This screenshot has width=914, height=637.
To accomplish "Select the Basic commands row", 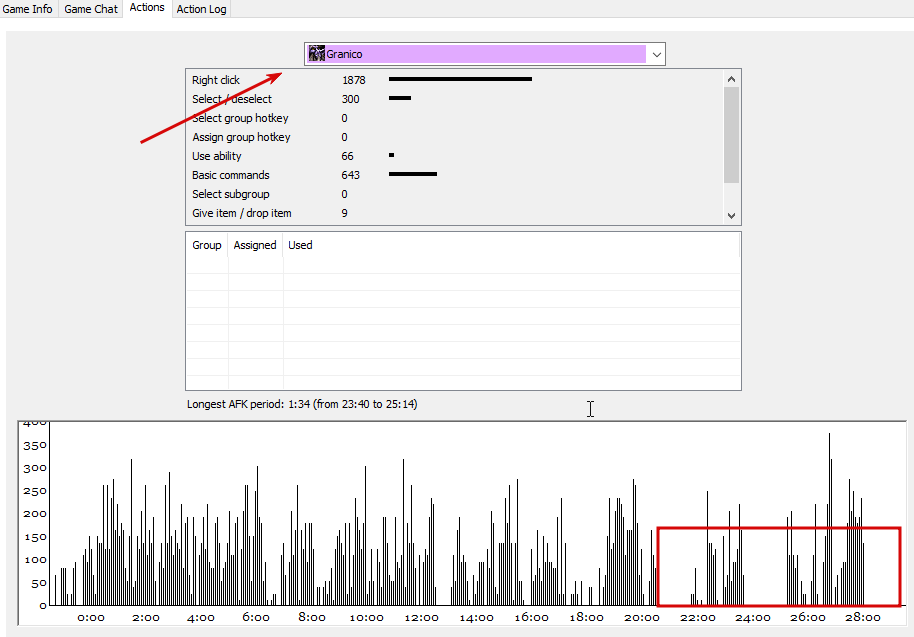I will (455, 175).
